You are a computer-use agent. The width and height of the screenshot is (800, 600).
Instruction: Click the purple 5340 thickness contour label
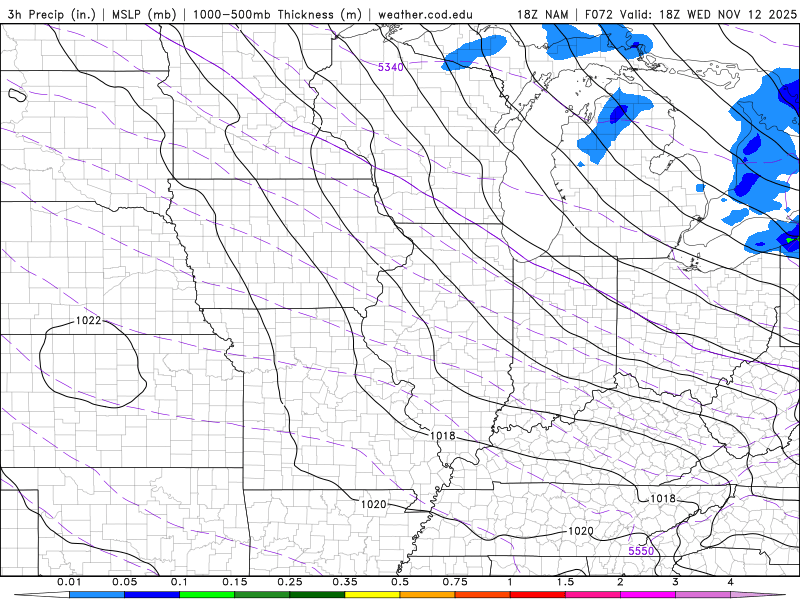391,67
